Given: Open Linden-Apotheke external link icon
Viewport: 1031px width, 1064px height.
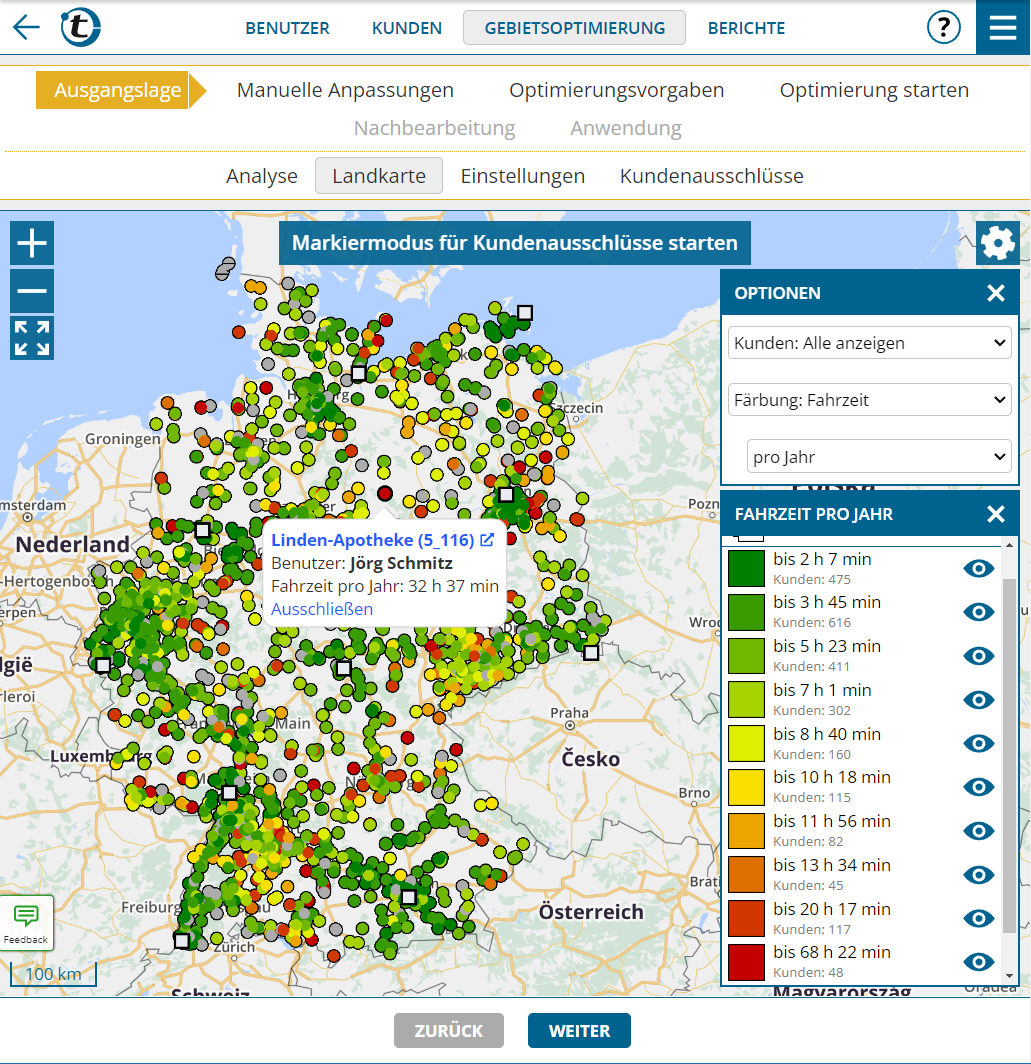Looking at the screenshot, I should click(x=487, y=540).
